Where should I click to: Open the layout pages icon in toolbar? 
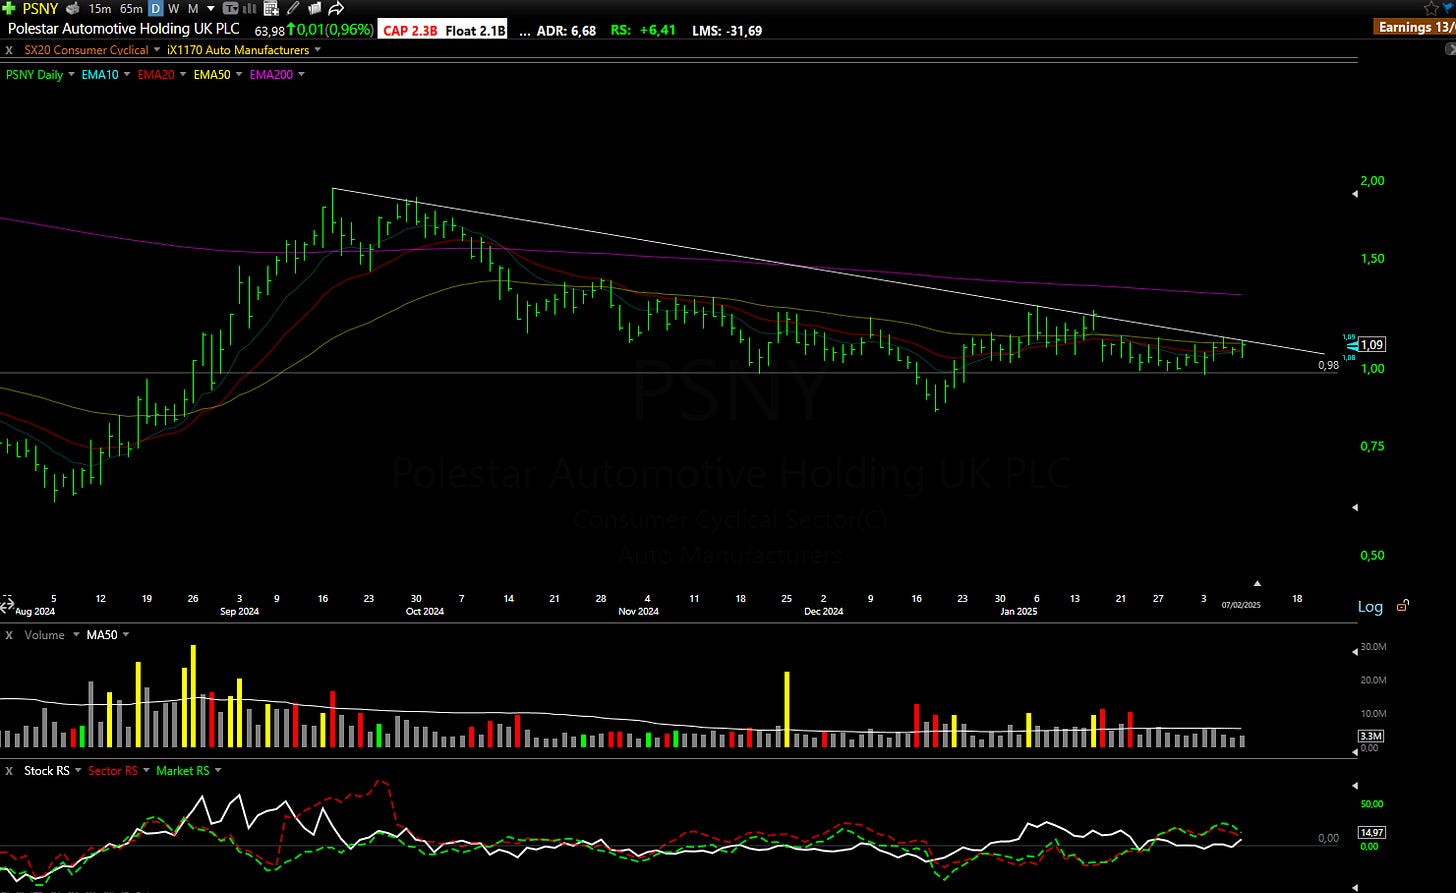tap(314, 8)
